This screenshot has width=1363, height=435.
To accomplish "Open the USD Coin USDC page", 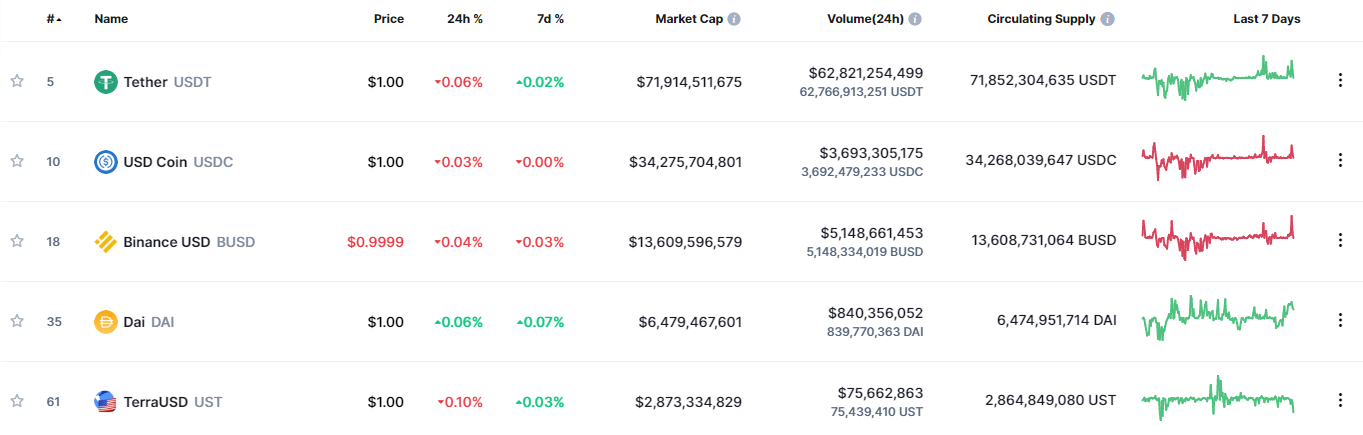I will (x=178, y=162).
